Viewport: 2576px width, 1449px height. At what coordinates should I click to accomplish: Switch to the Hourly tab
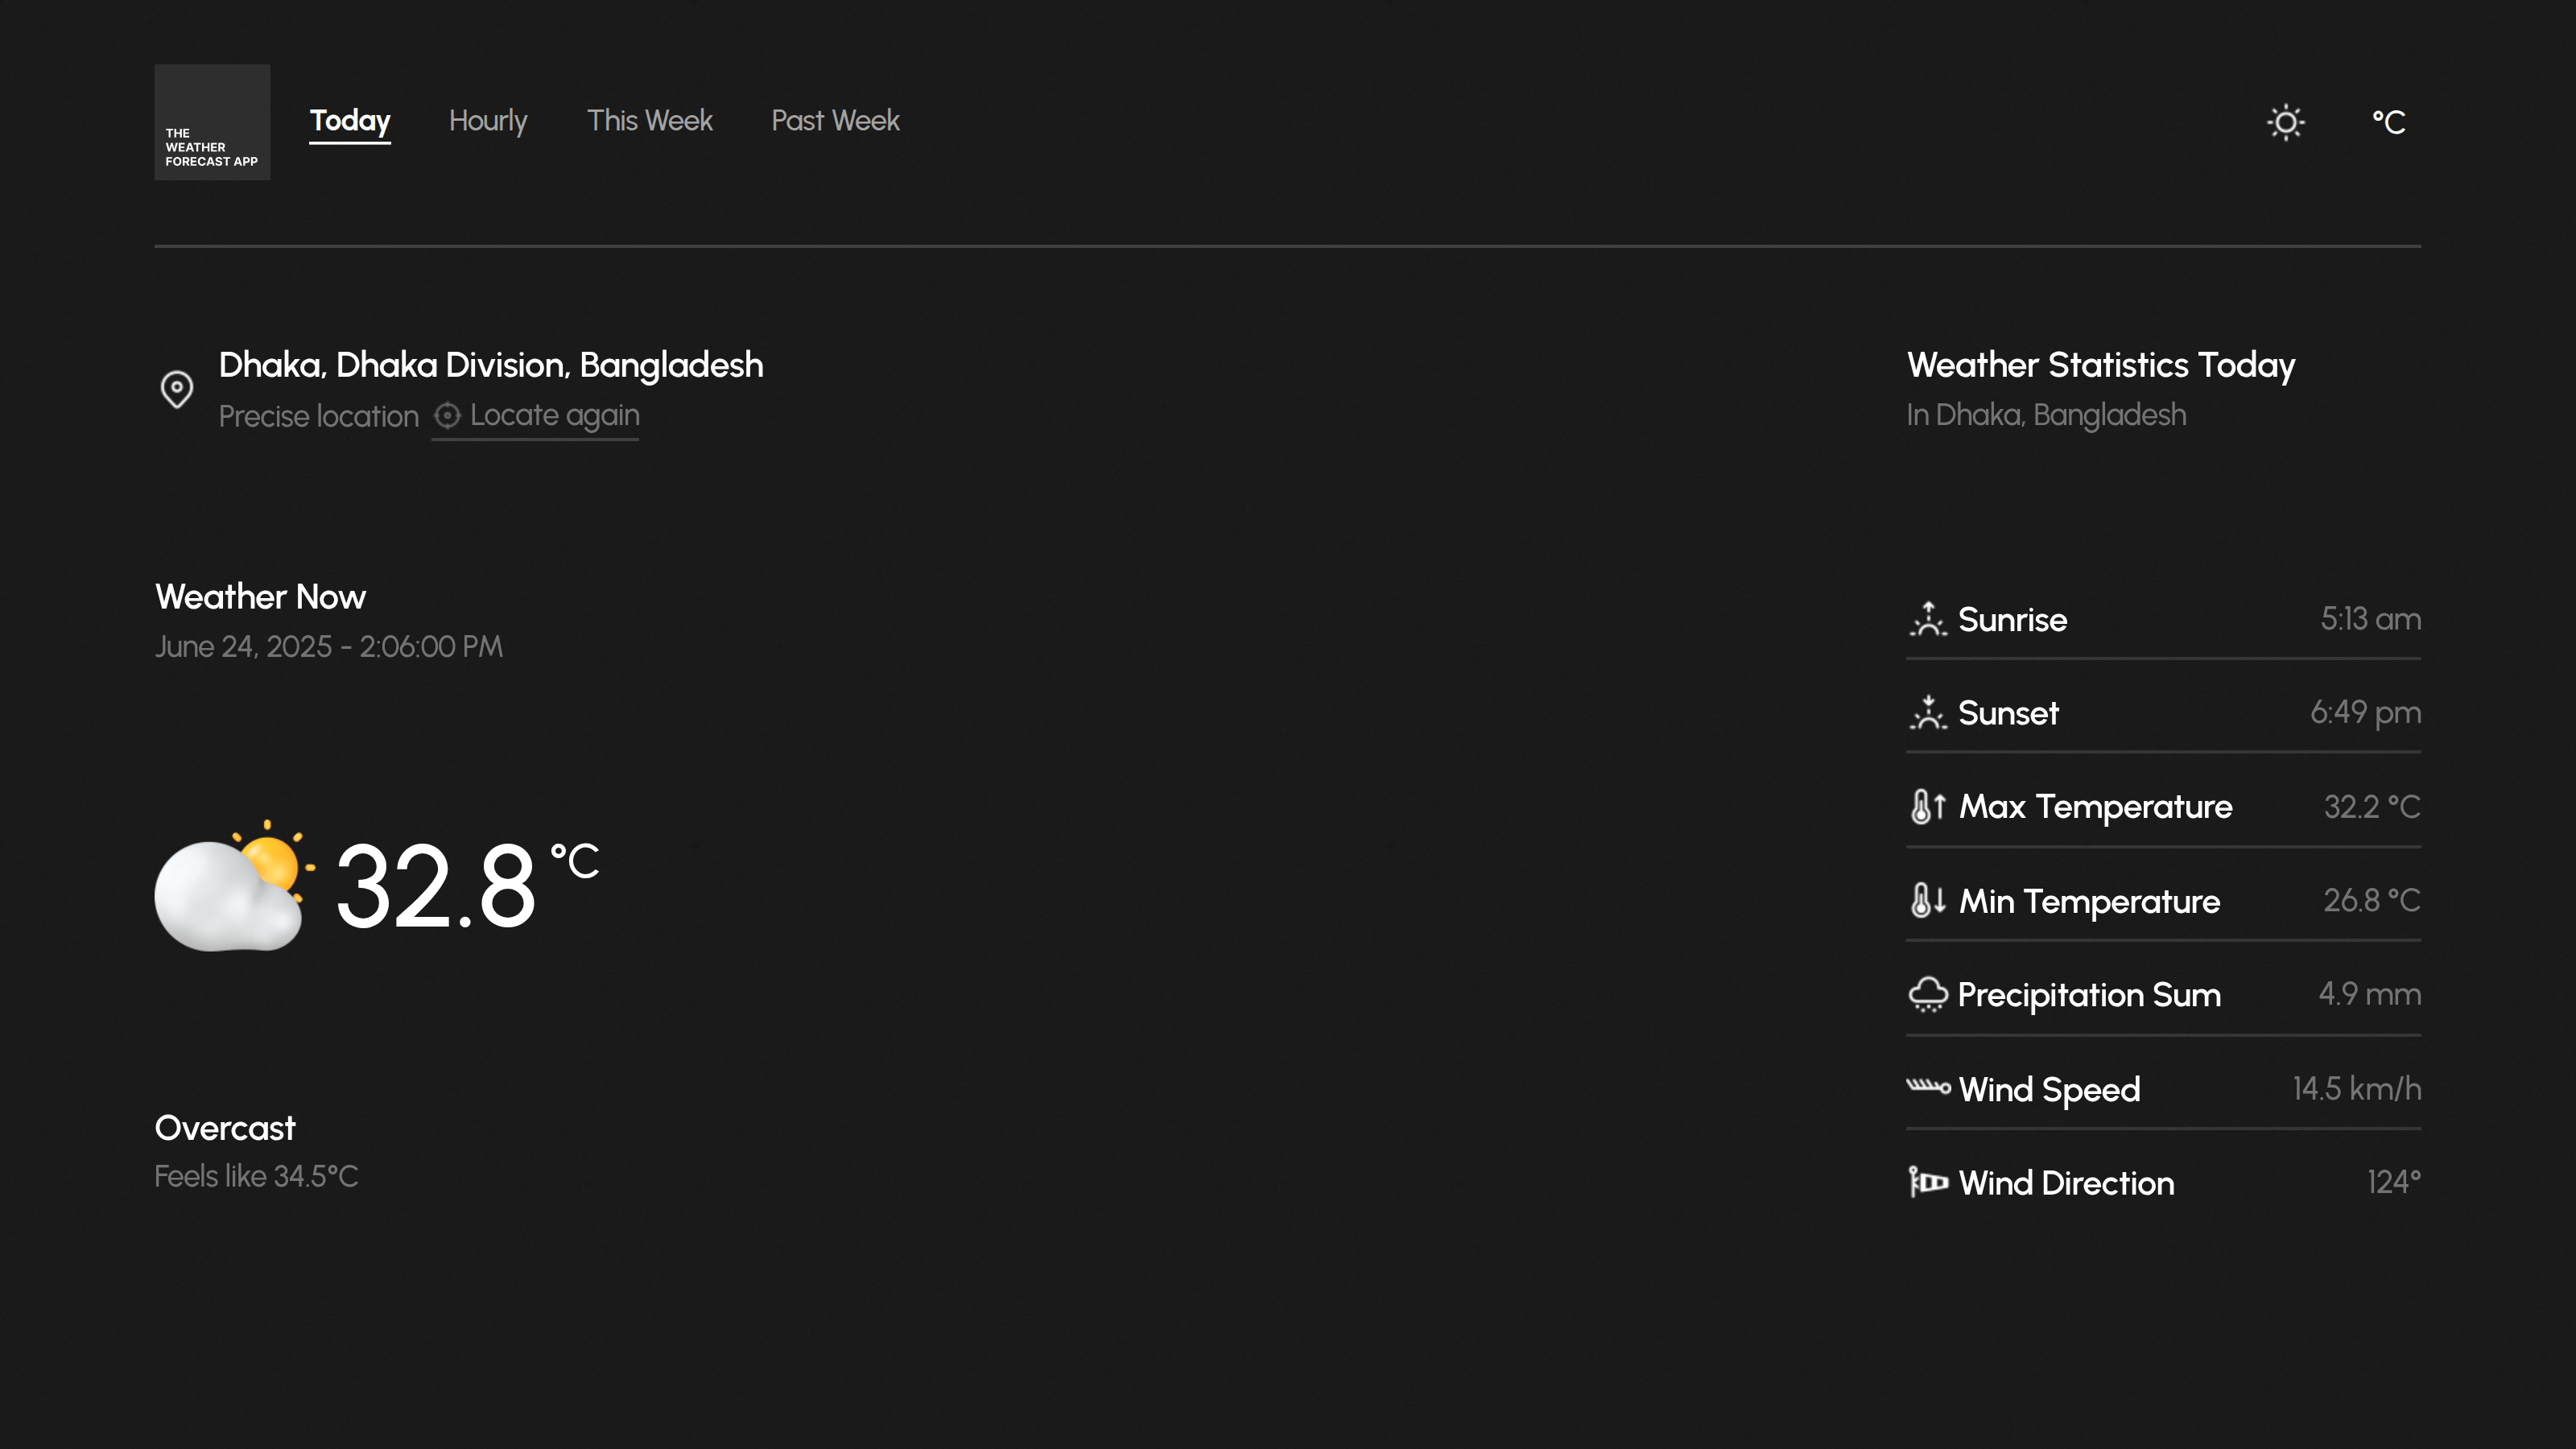[x=487, y=121]
